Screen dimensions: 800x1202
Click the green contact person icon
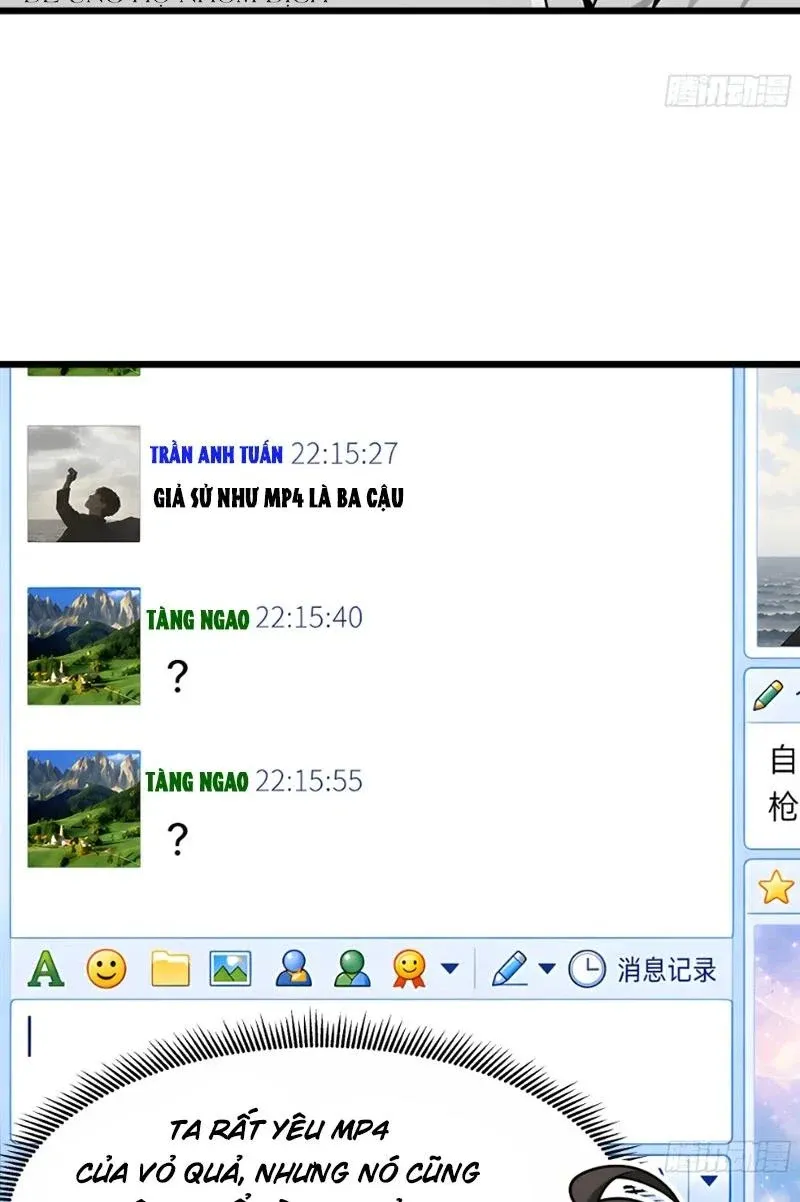352,969
